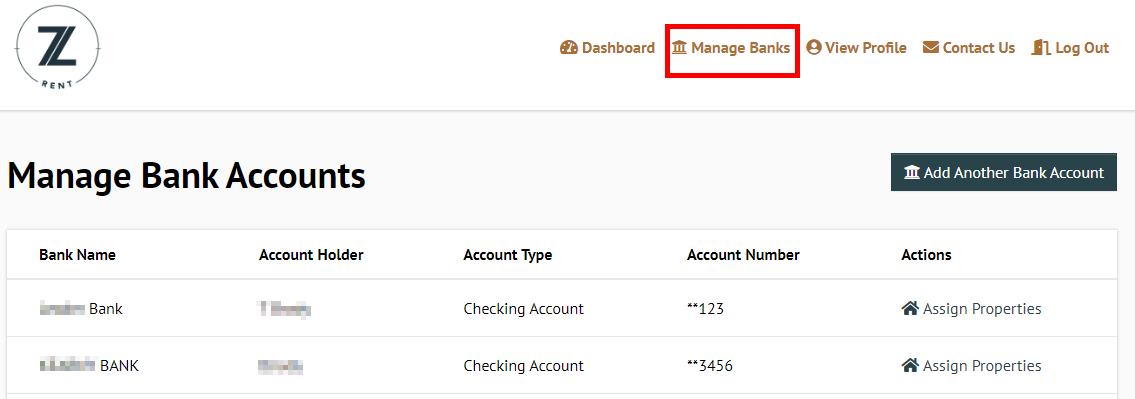Image resolution: width=1135 pixels, height=399 pixels.
Task: Click the Contact Us envelope icon
Action: pos(931,48)
